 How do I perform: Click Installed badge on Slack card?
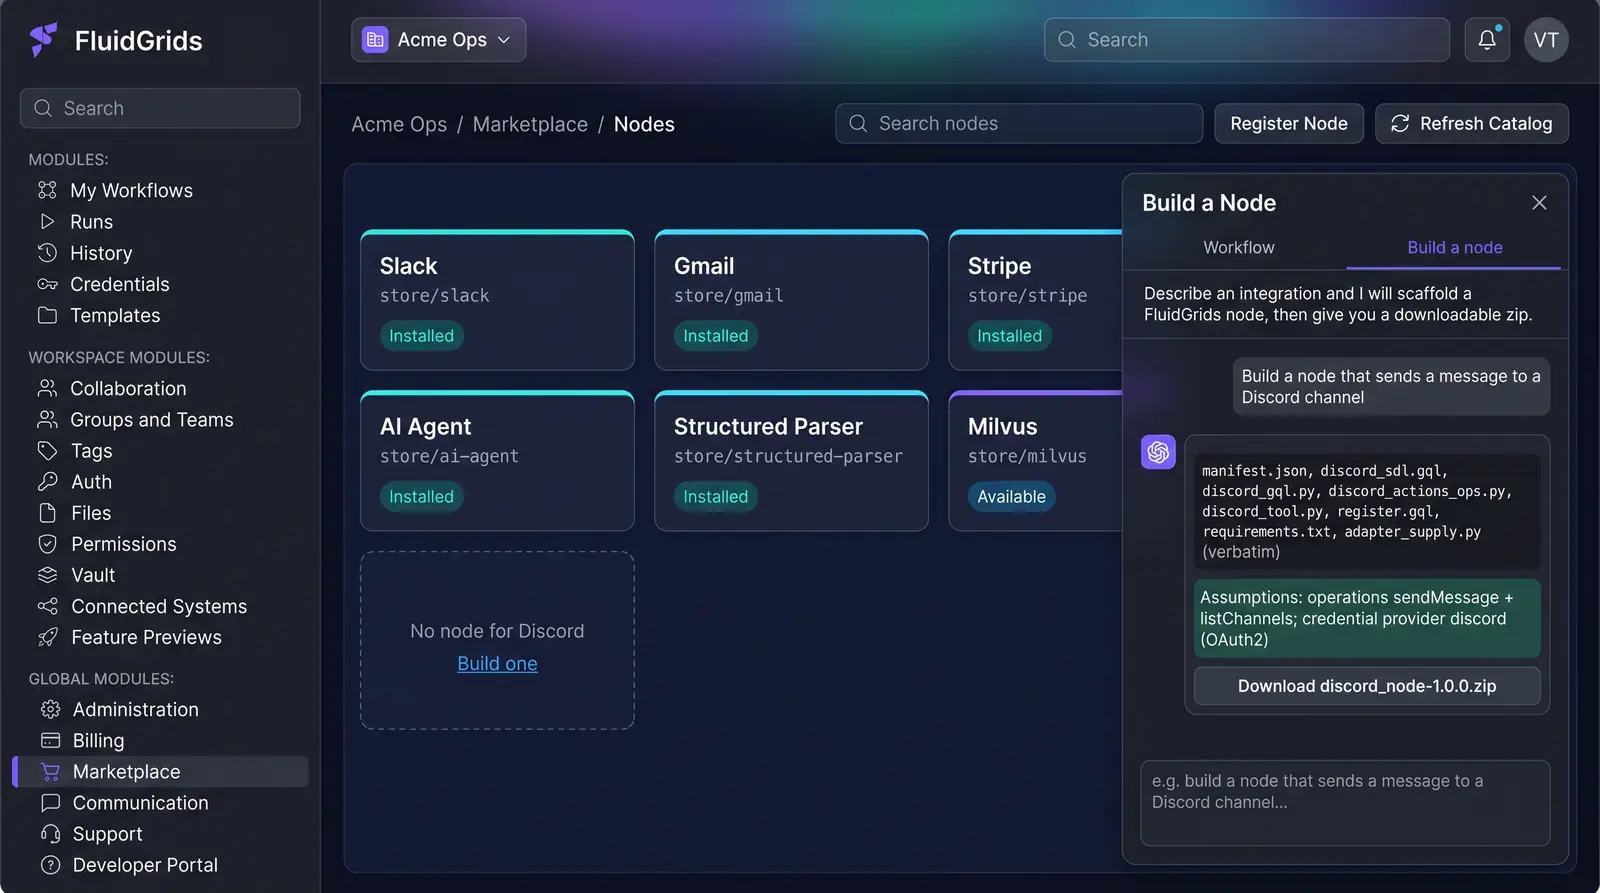[x=421, y=336]
